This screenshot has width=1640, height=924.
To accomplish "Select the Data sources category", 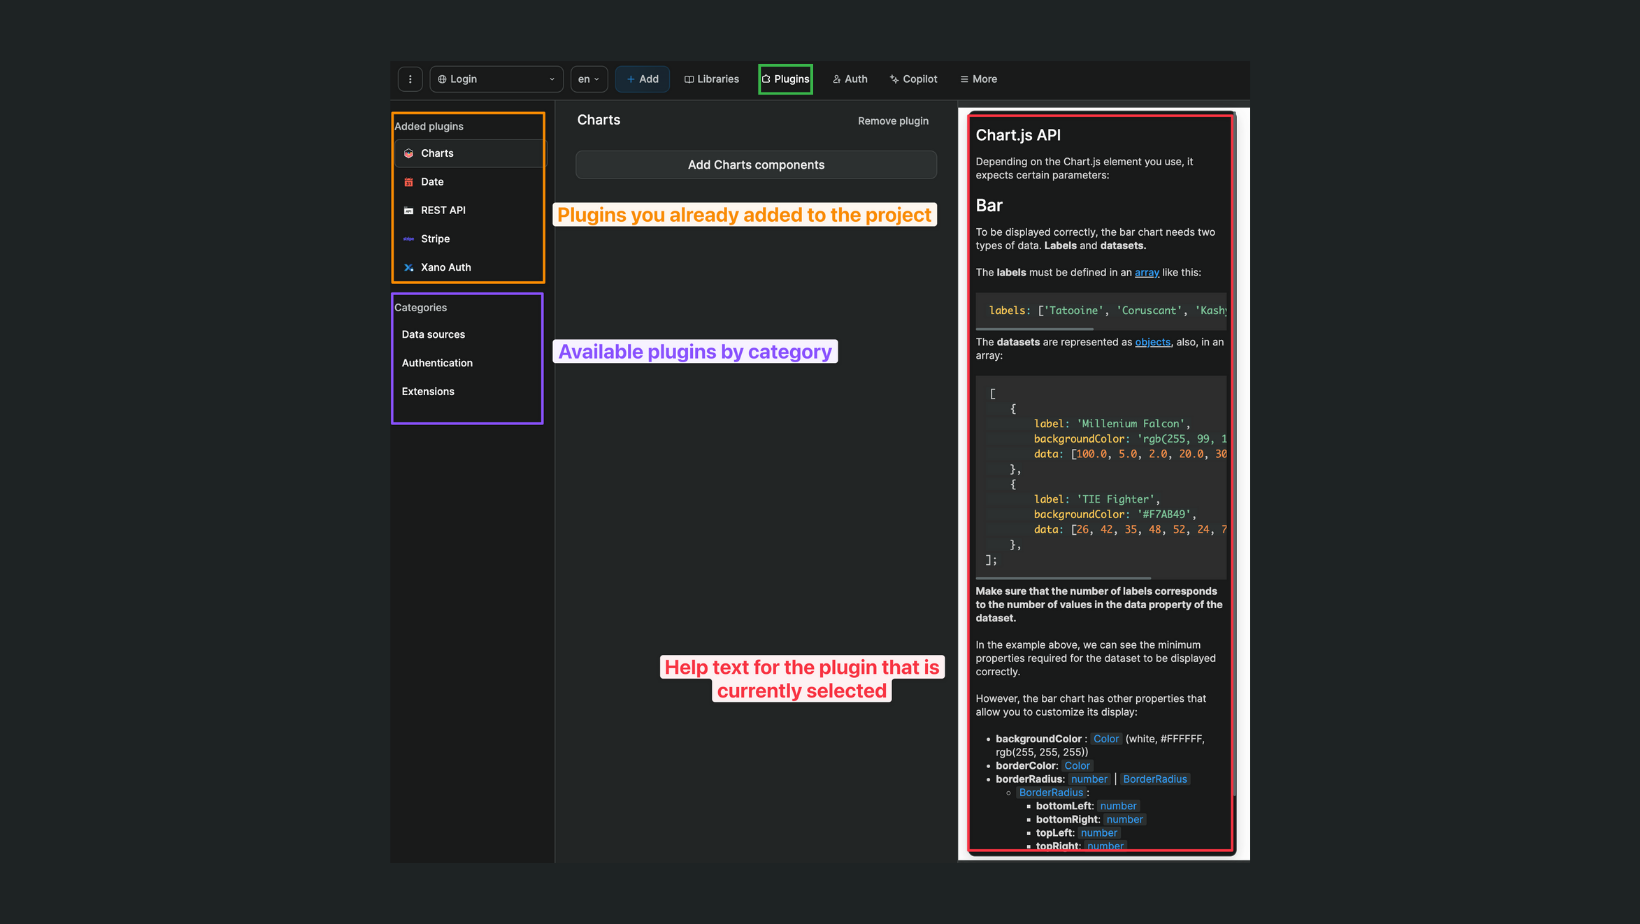I will [433, 334].
